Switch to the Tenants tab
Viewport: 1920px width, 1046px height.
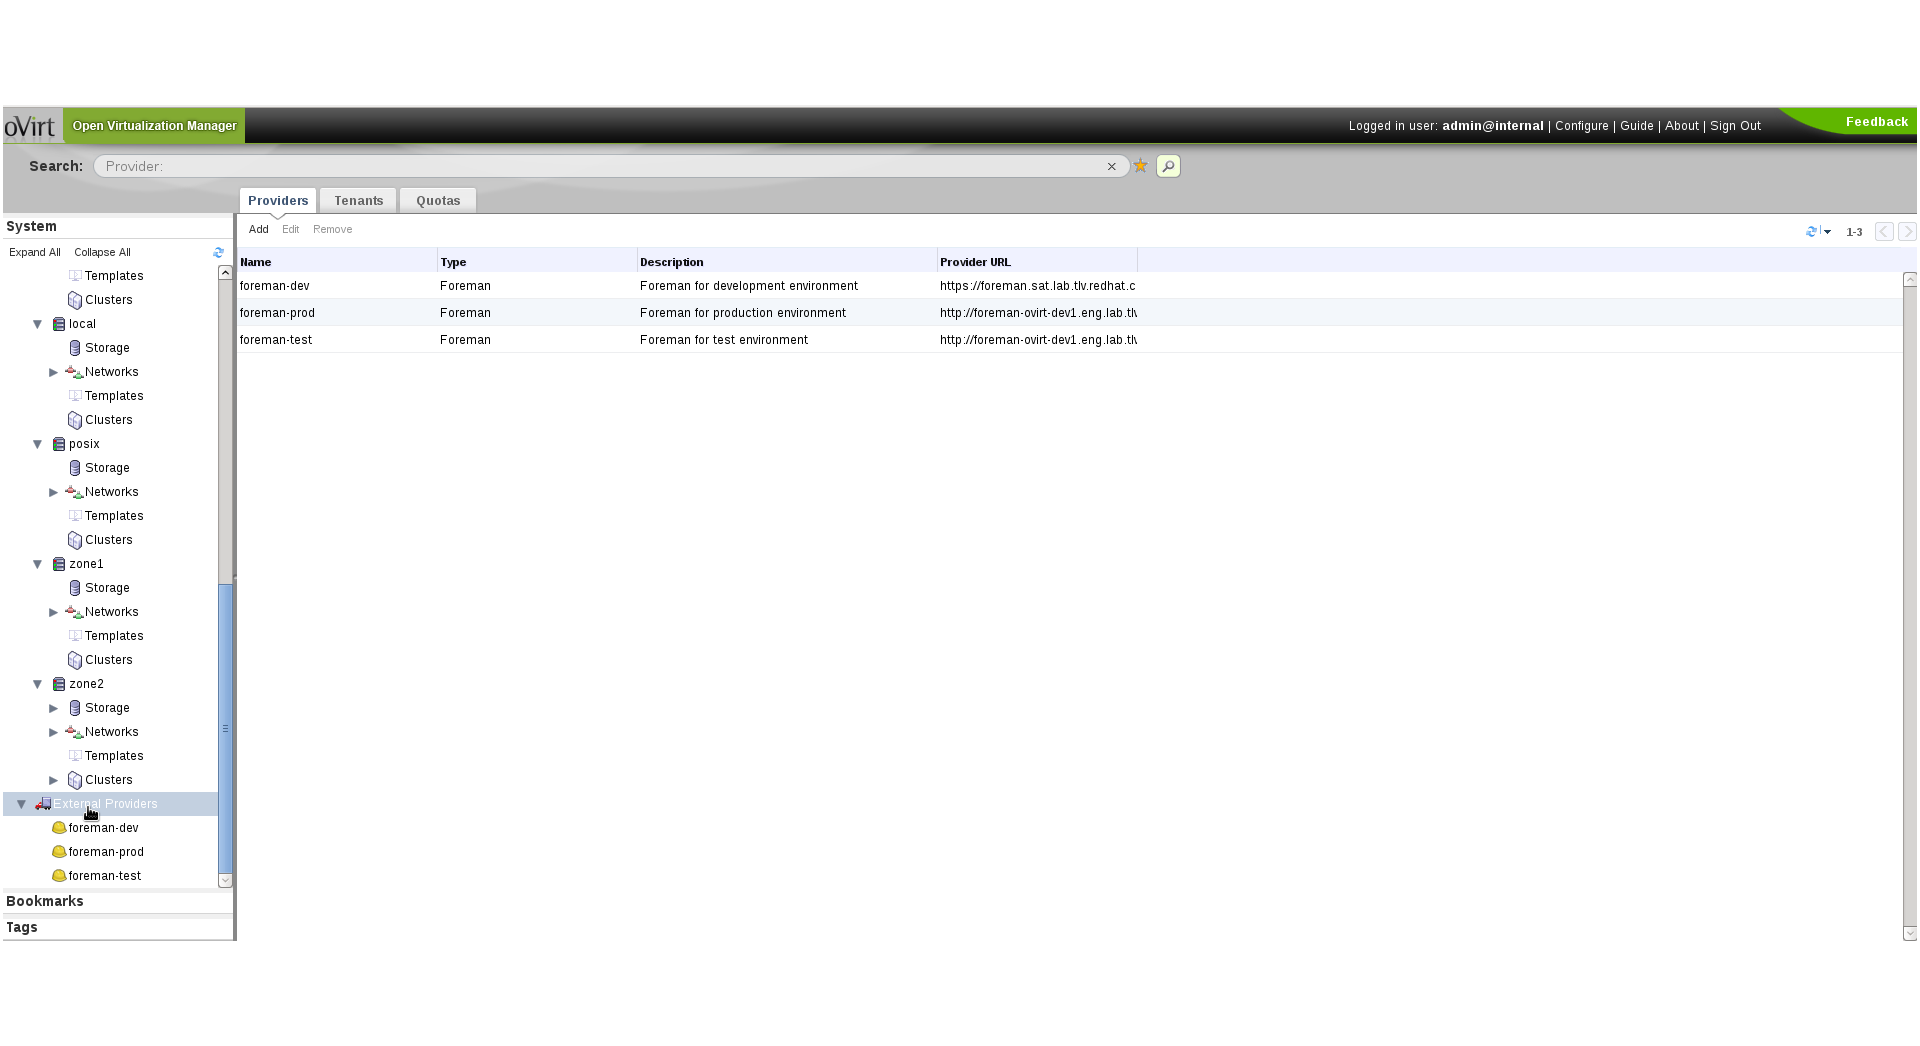click(358, 201)
